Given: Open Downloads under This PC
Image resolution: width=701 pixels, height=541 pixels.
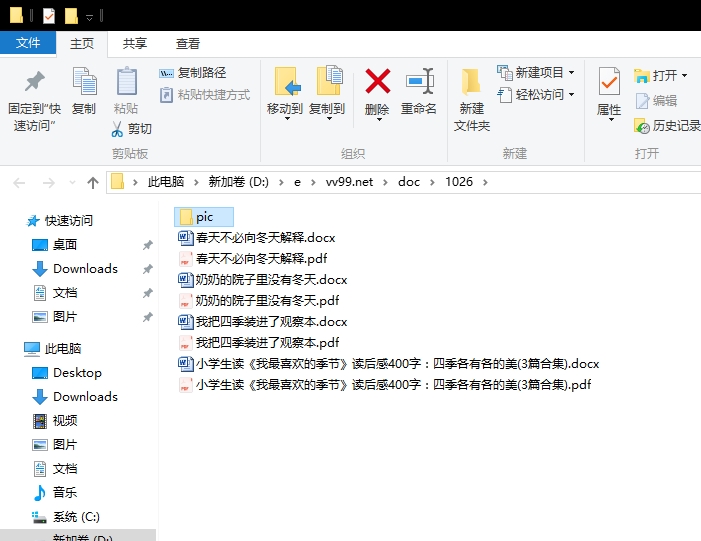Looking at the screenshot, I should point(75,397).
